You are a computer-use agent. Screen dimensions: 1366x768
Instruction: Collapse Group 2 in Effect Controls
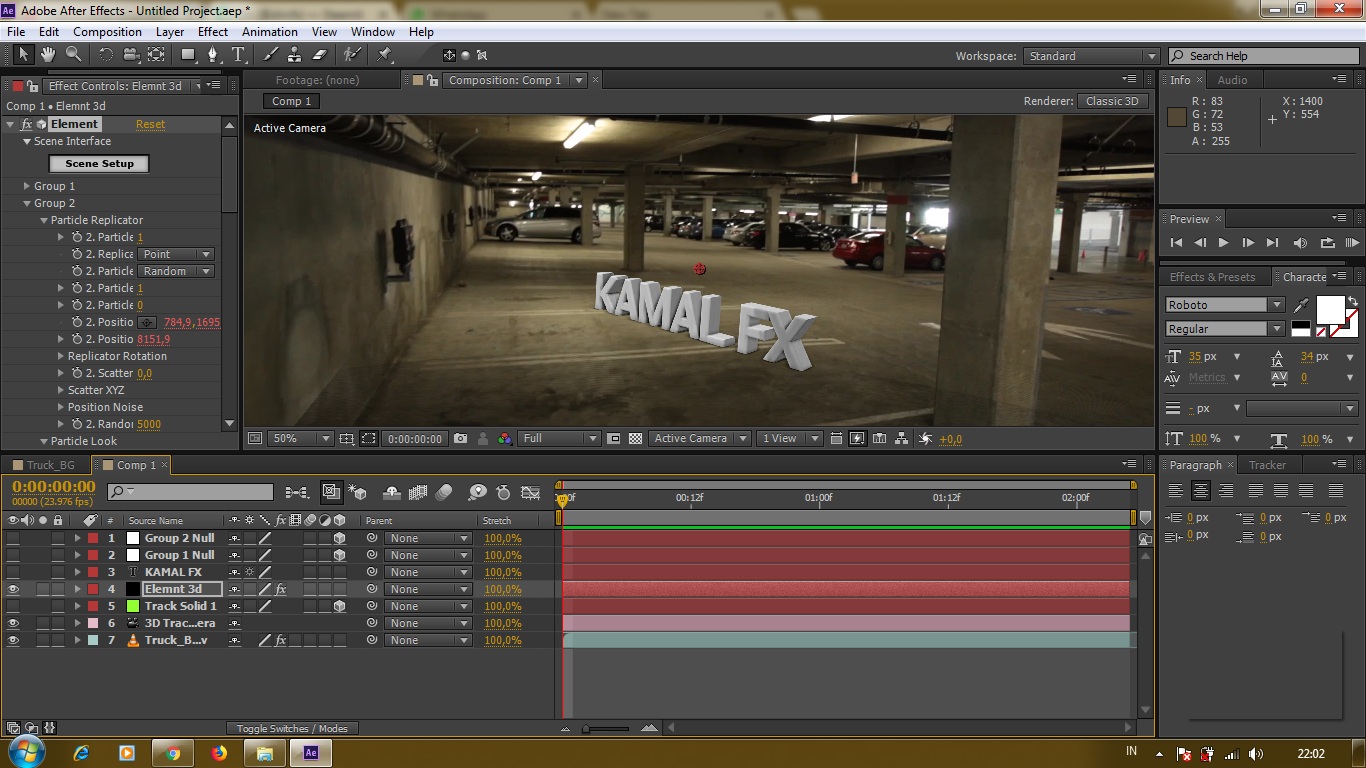(27, 203)
